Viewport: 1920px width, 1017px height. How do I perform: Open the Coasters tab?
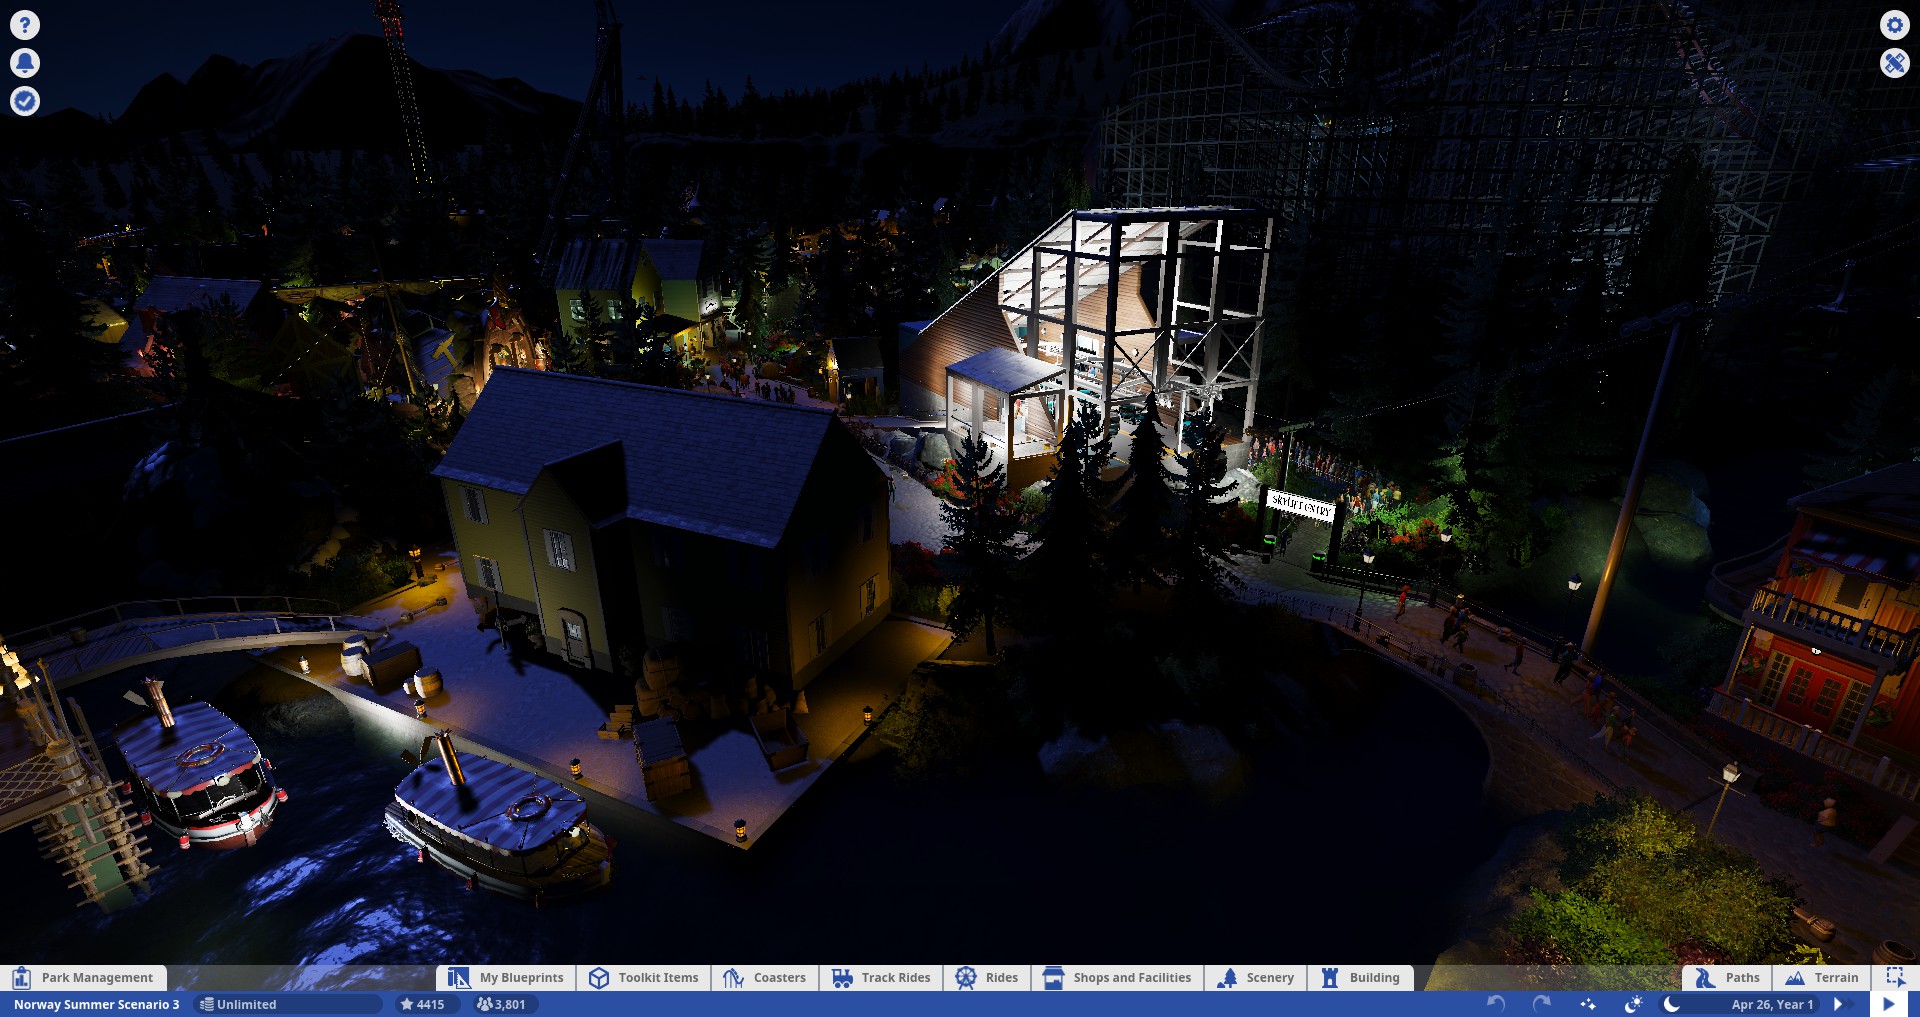point(765,977)
